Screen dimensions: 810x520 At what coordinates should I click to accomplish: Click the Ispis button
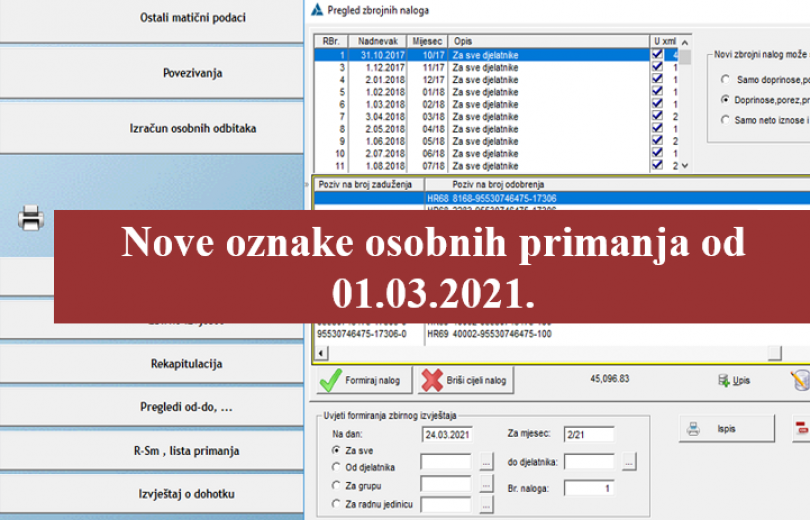[727, 429]
